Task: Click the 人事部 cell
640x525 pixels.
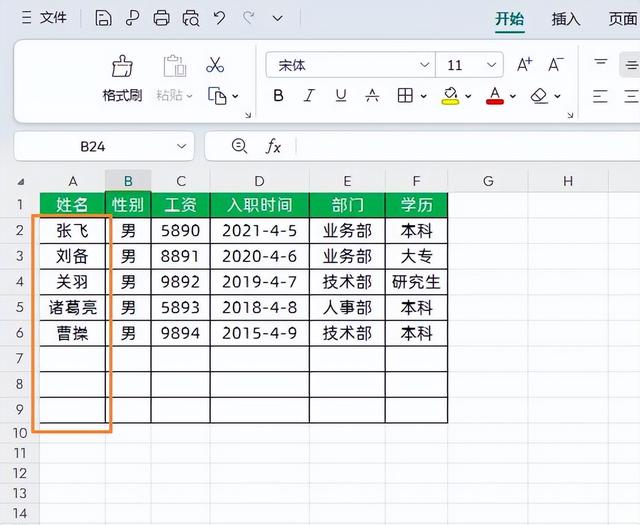Action: [347, 307]
